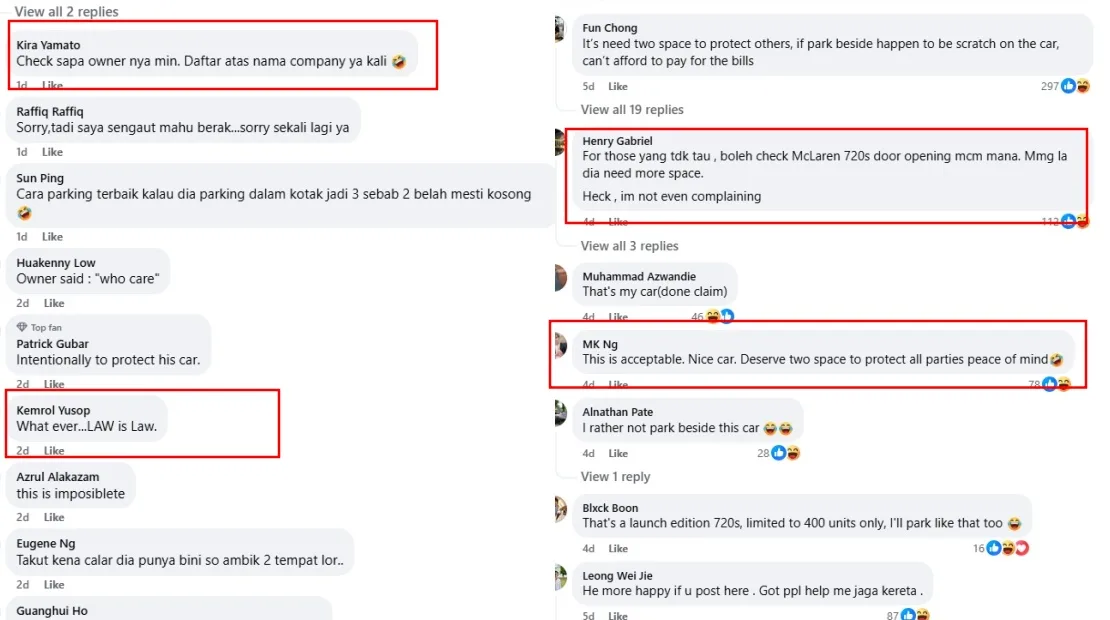Like Huakenny Low's comment
The width and height of the screenshot is (1110, 620).
coord(53,303)
